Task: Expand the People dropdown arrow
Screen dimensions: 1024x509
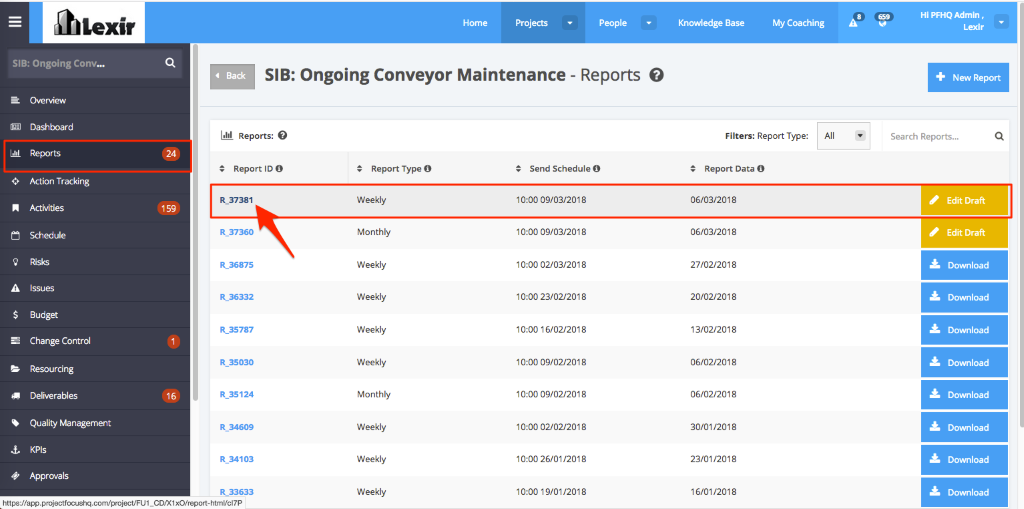Action: (x=648, y=23)
